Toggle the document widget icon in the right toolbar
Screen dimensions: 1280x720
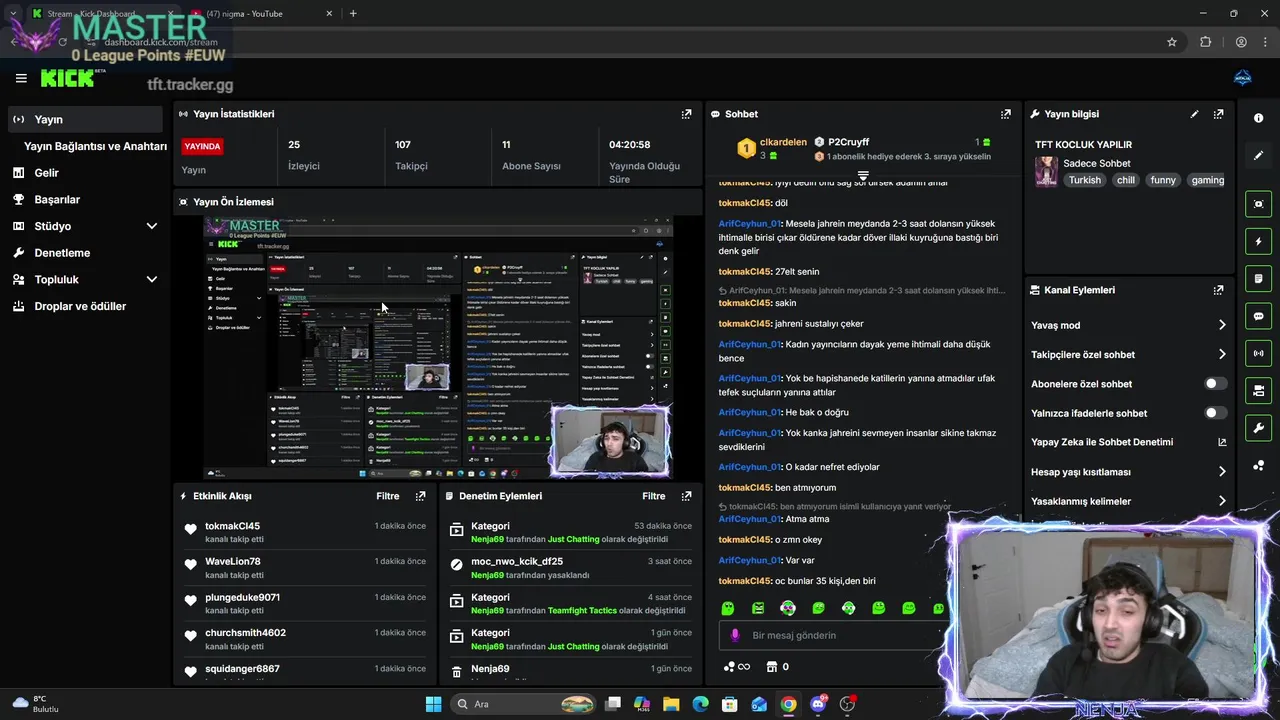[x=1258, y=278]
